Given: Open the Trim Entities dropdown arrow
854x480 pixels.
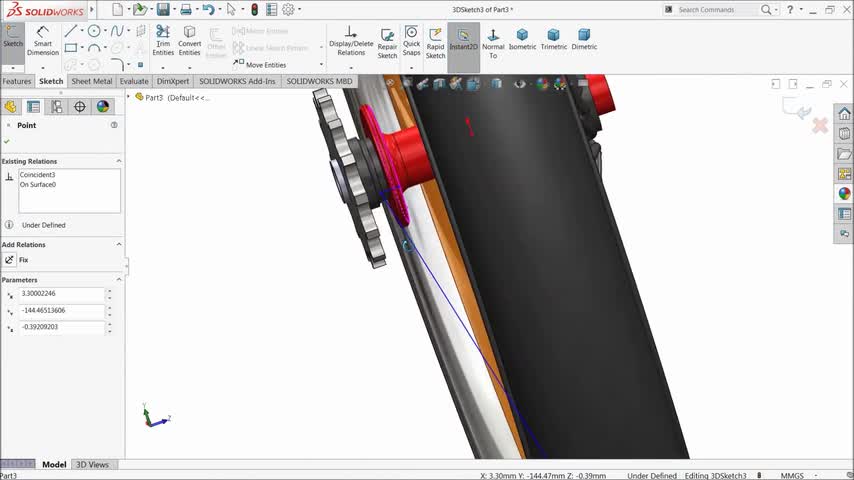Looking at the screenshot, I should [x=163, y=68].
